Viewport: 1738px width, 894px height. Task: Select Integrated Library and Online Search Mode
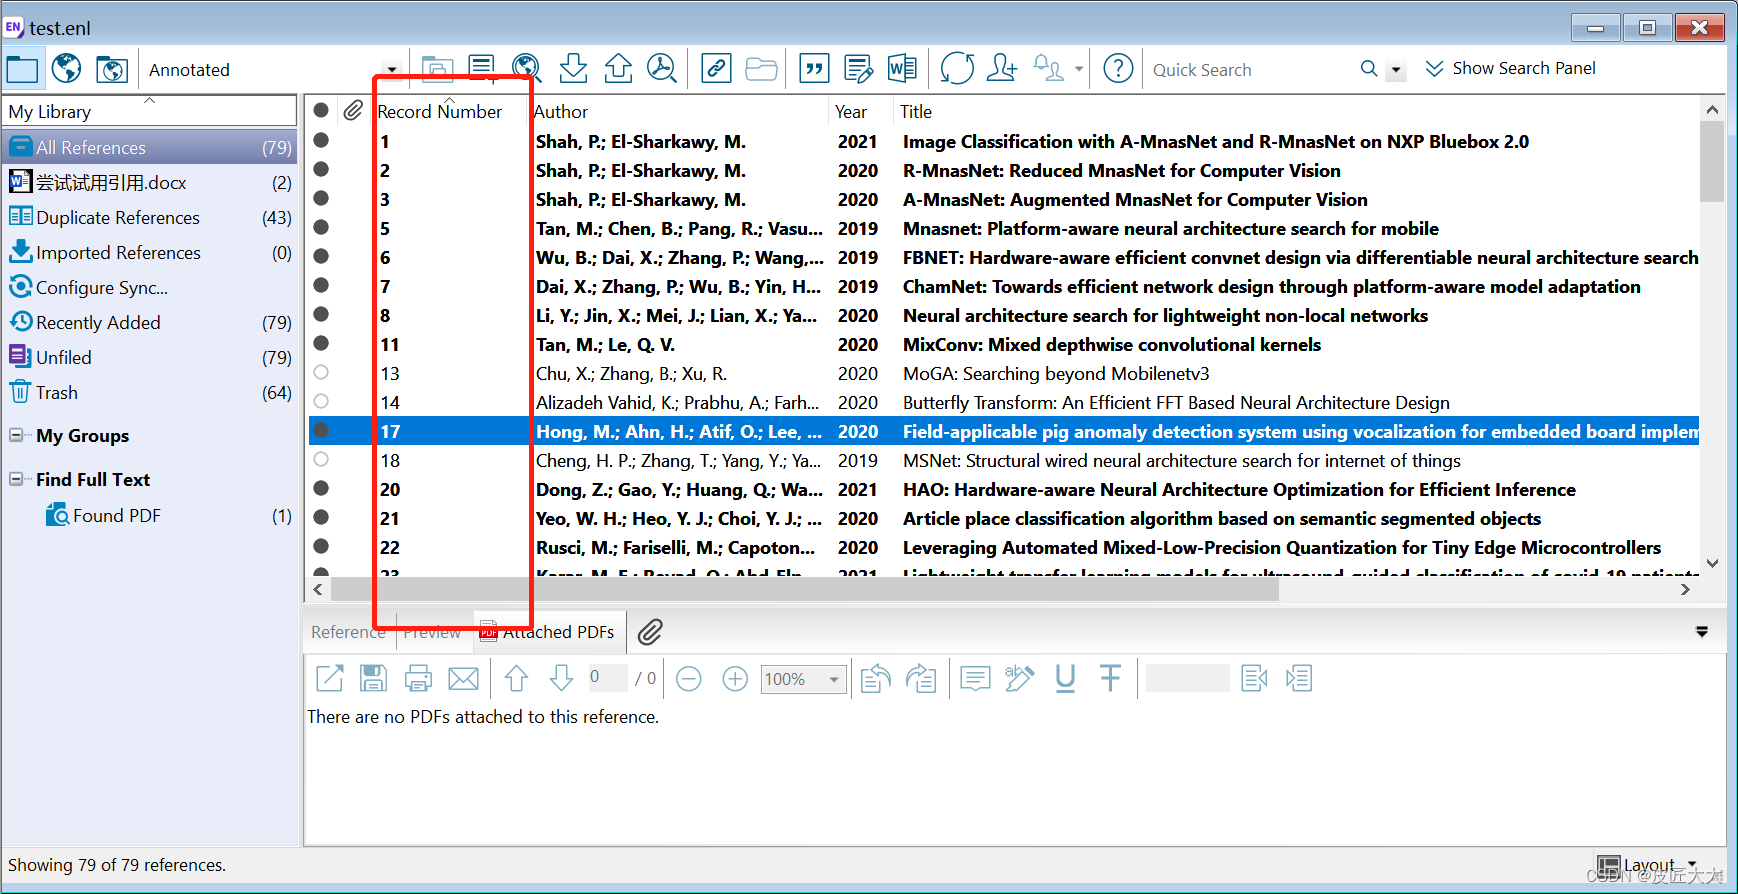pyautogui.click(x=112, y=69)
